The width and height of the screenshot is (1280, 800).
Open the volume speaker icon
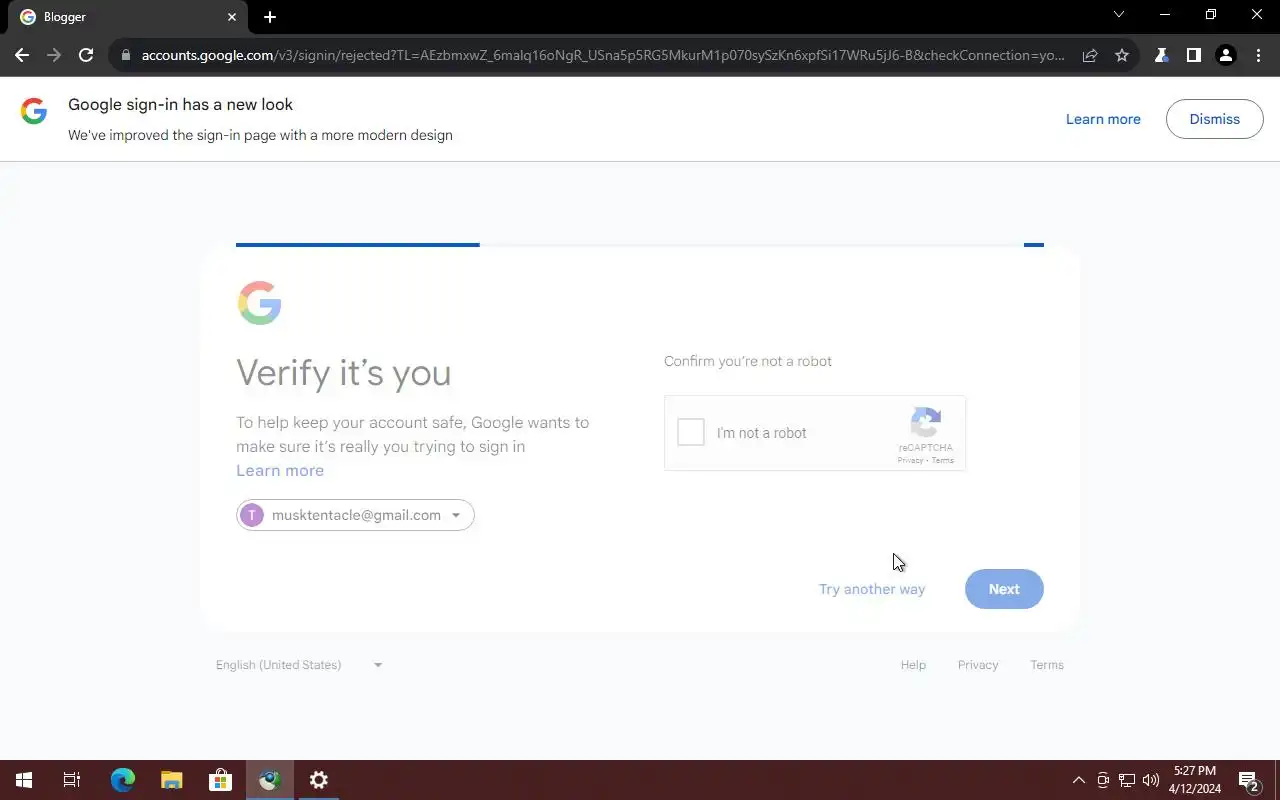click(1151, 780)
